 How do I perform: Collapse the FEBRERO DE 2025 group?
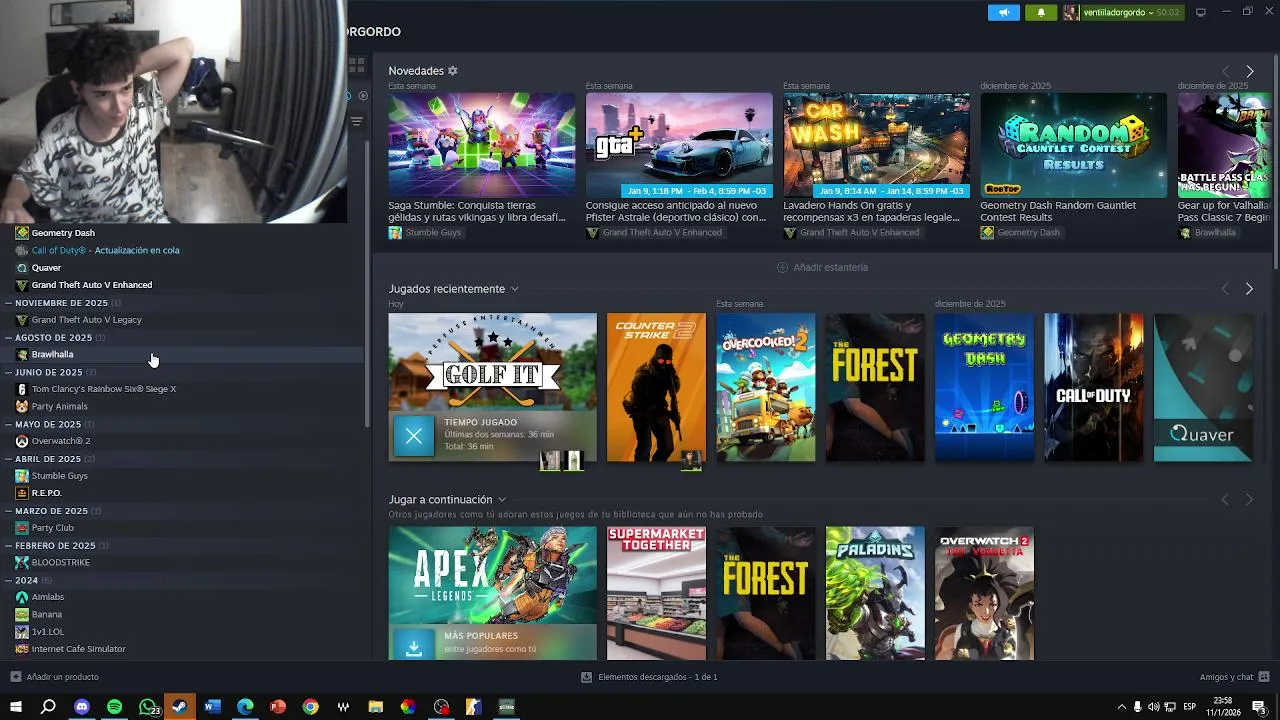8,546
